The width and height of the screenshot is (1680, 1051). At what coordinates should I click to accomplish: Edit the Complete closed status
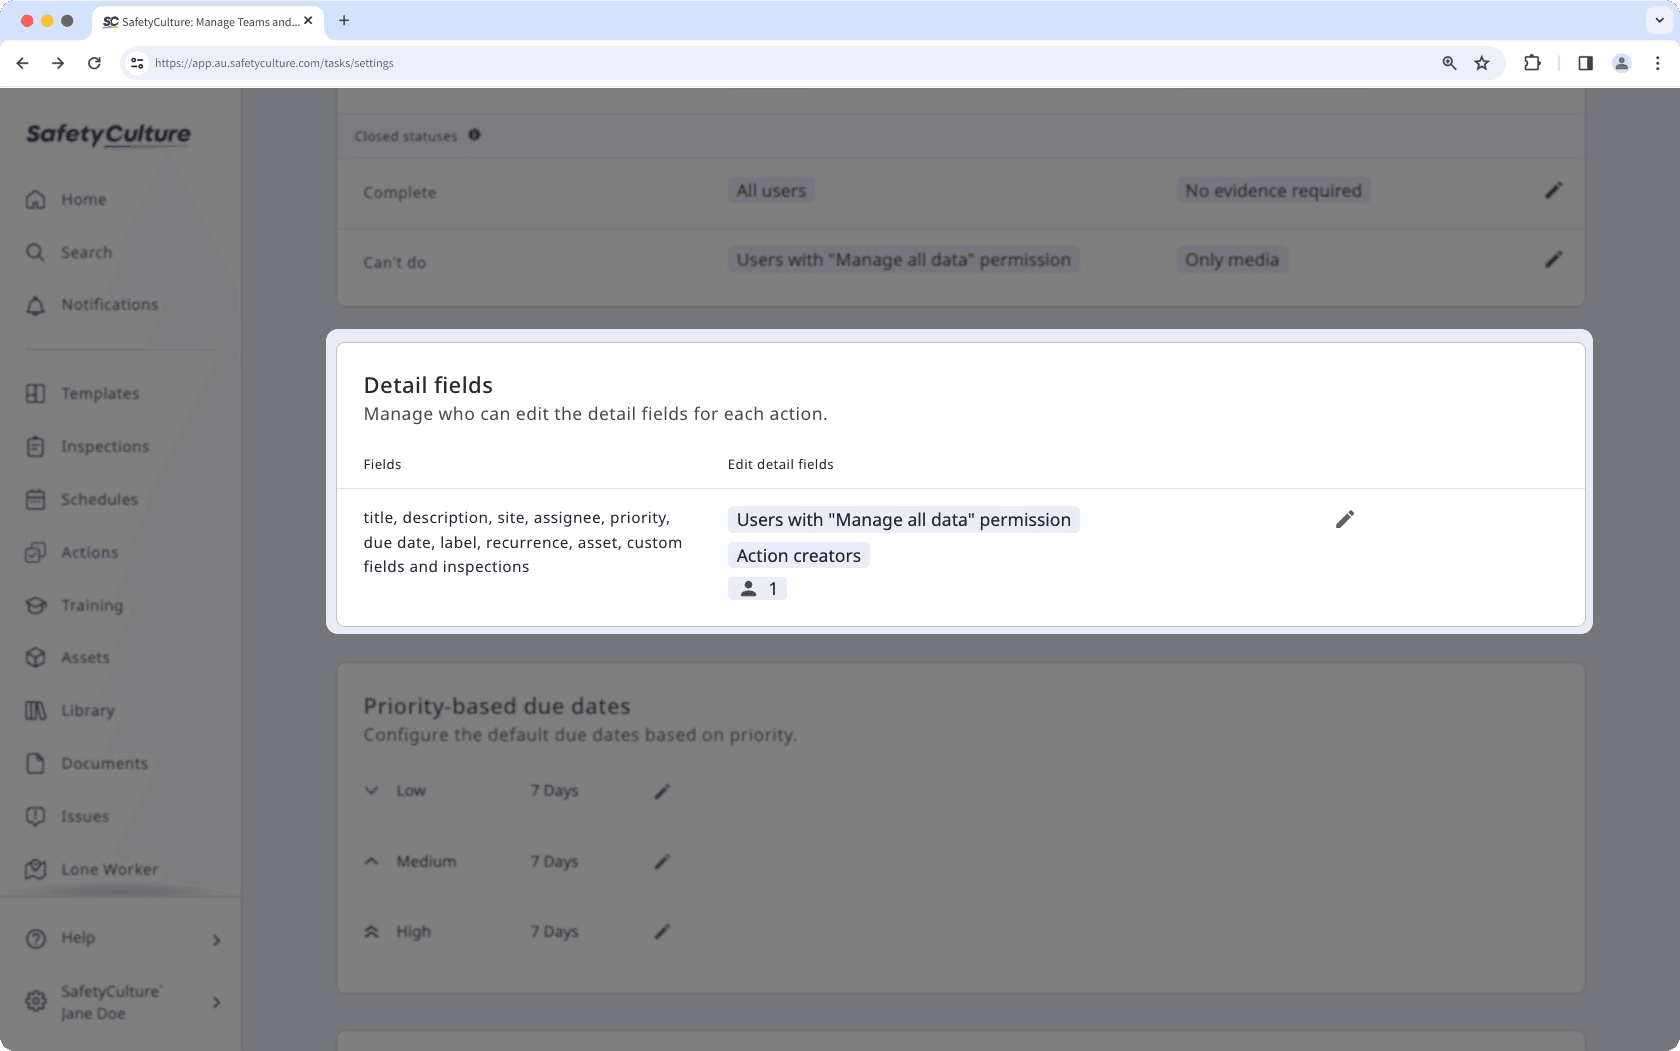click(1553, 190)
